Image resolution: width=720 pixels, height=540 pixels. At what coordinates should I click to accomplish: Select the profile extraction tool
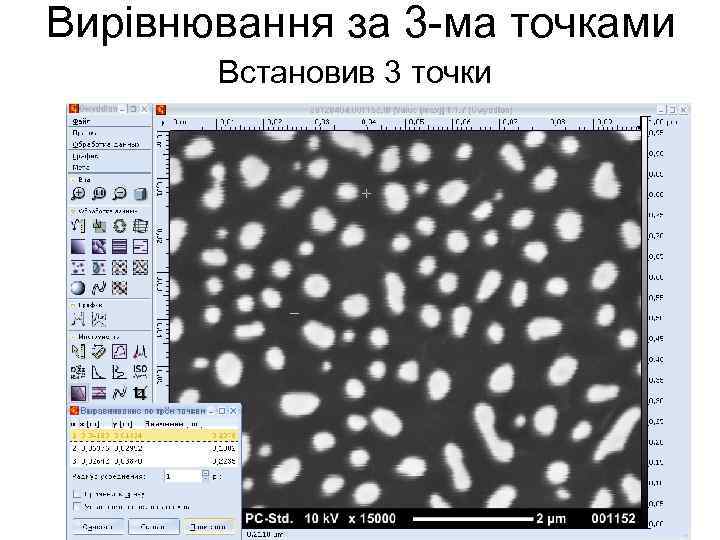tap(120, 351)
